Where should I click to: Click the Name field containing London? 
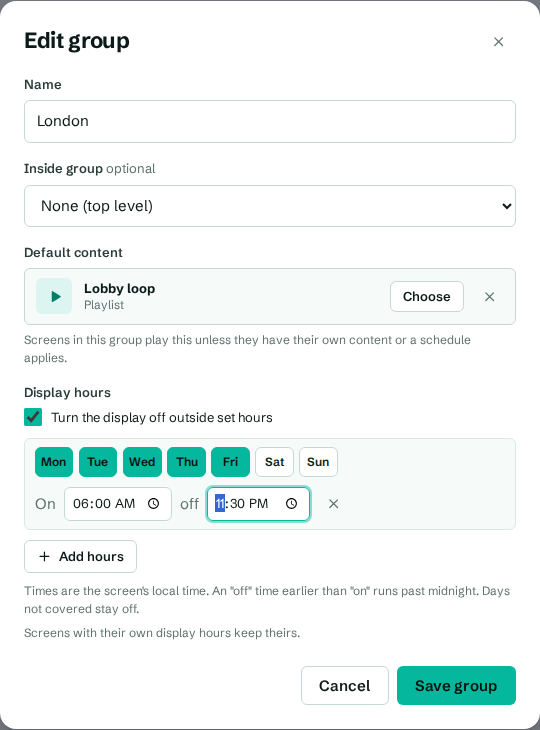coord(270,122)
